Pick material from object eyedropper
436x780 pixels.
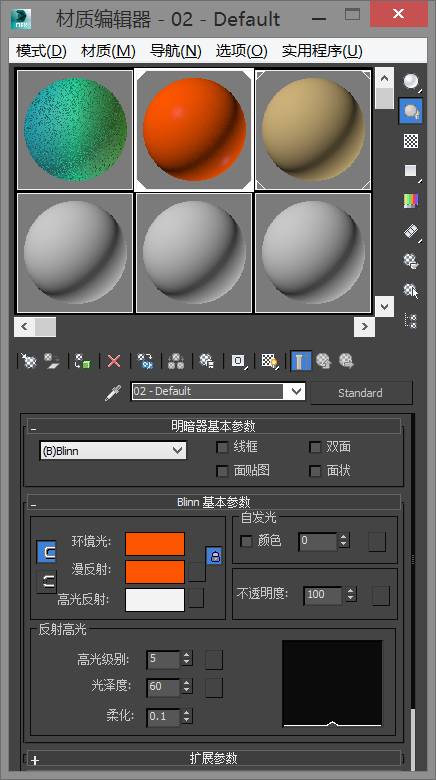coord(113,392)
